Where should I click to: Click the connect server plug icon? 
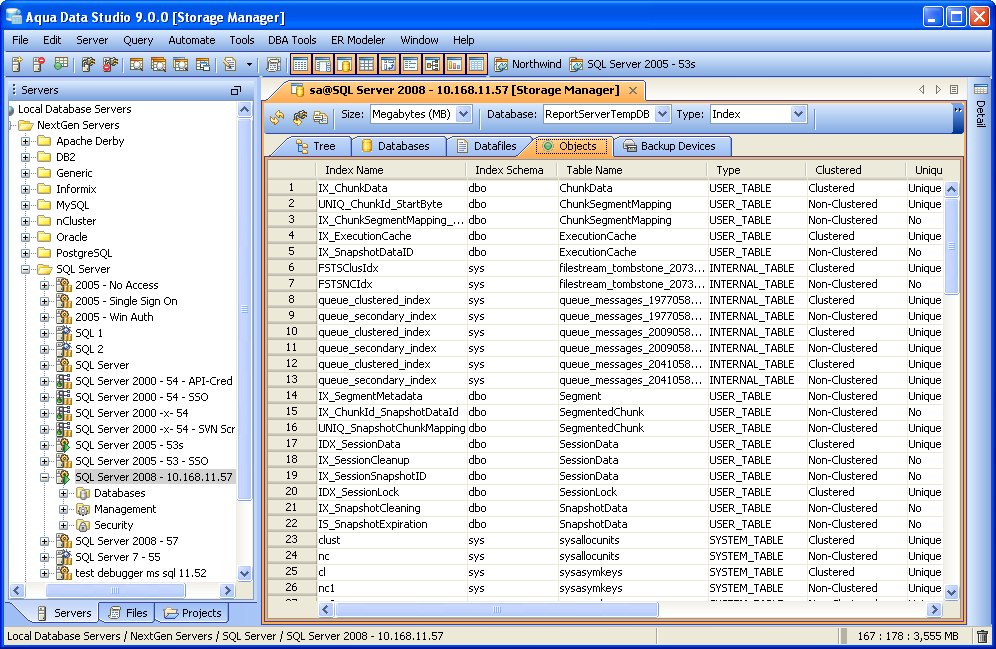(88, 64)
